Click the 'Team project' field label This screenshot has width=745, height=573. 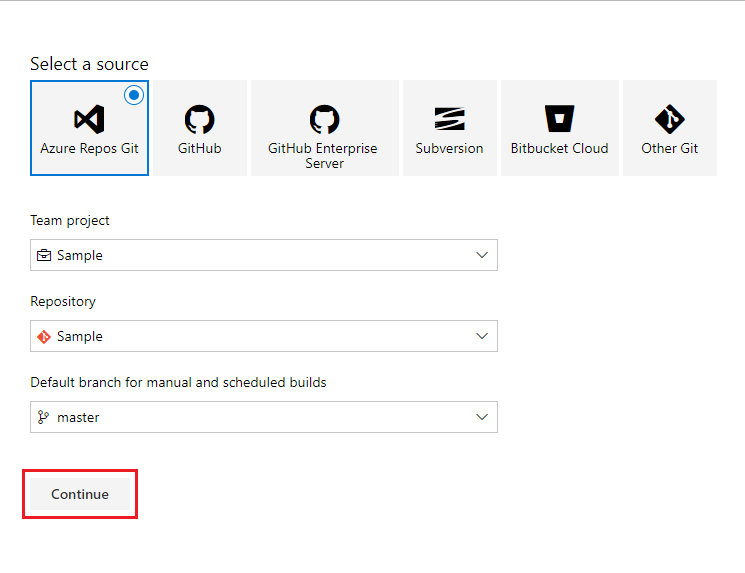coord(70,221)
